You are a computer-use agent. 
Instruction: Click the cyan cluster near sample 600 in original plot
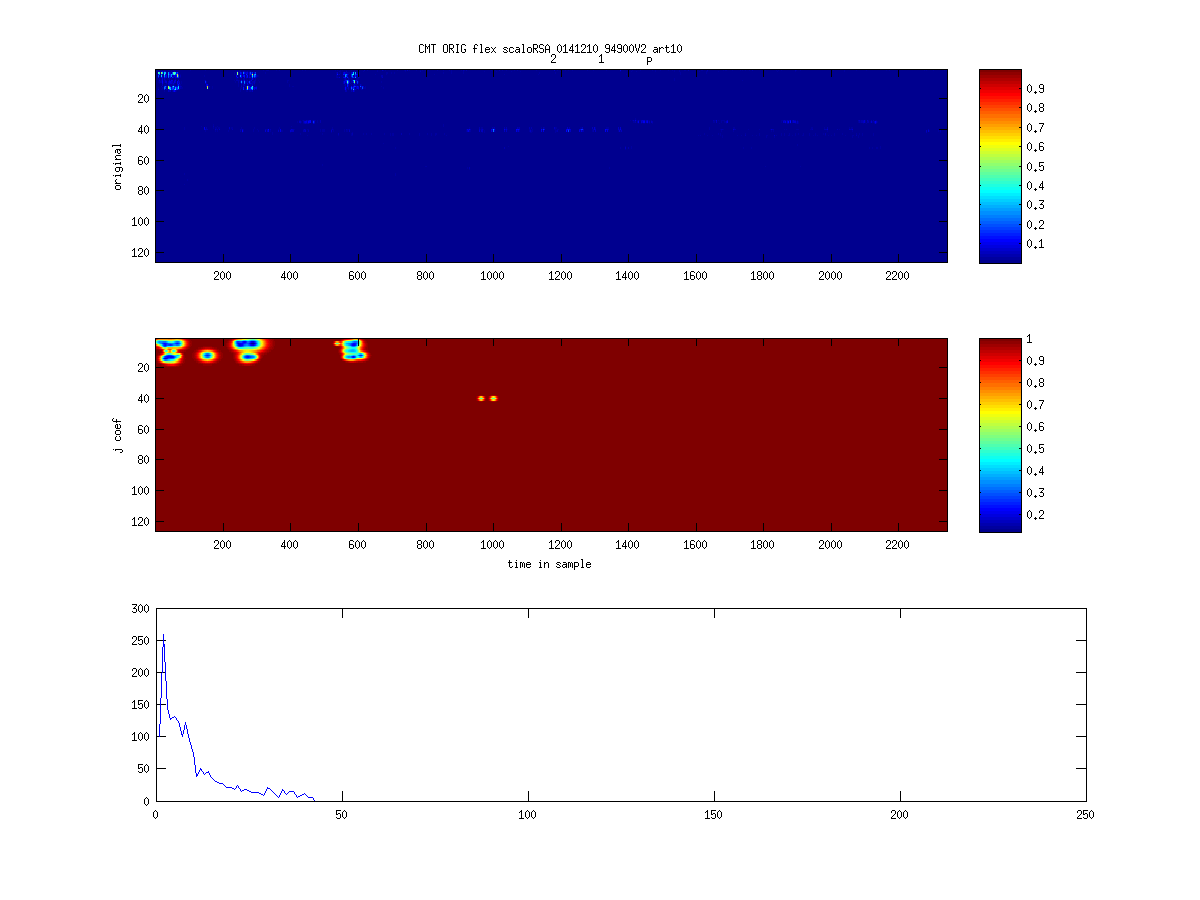353,80
